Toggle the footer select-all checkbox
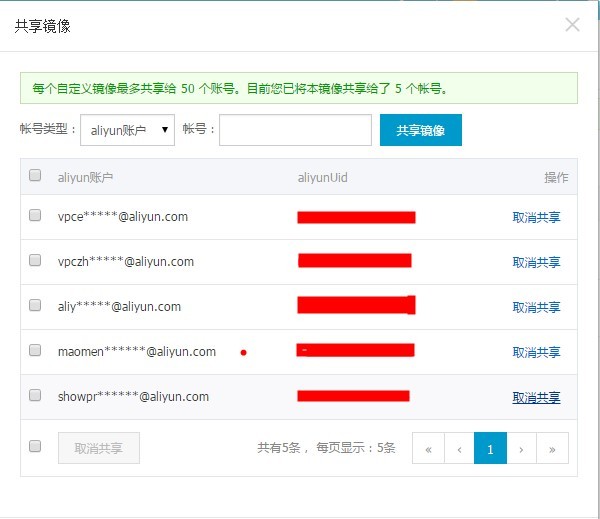 35,447
